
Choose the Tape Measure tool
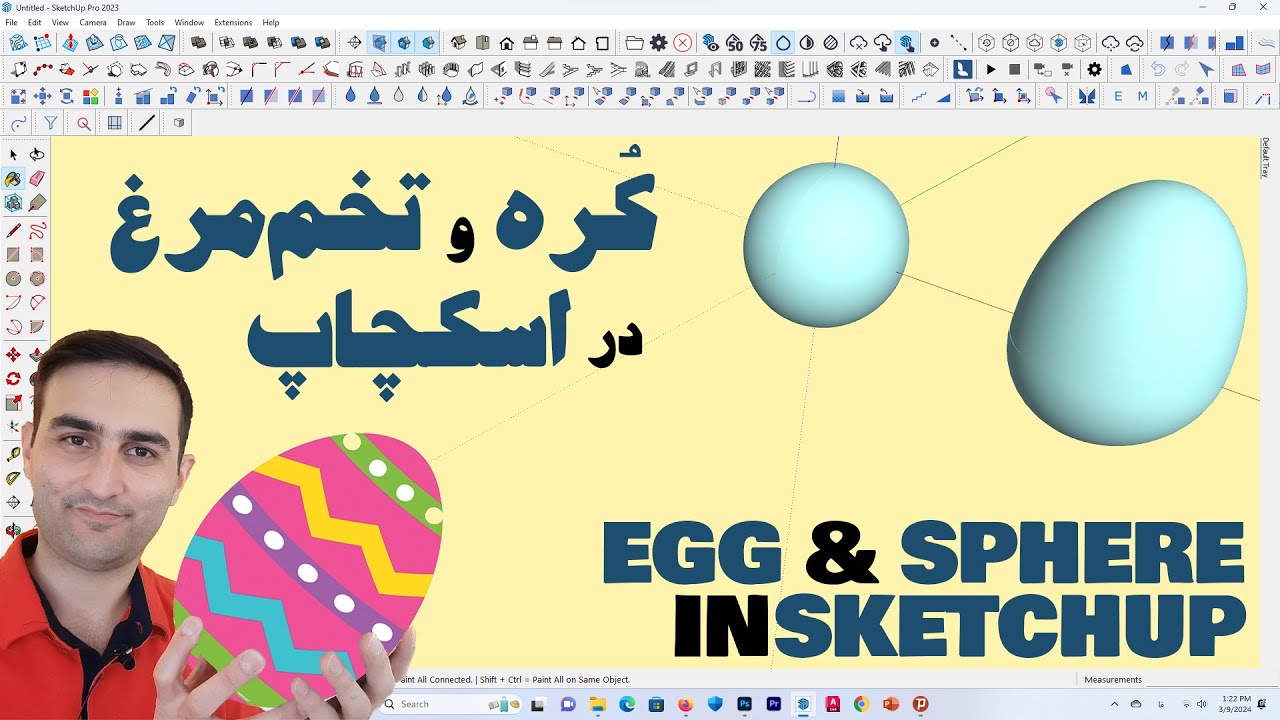click(13, 455)
